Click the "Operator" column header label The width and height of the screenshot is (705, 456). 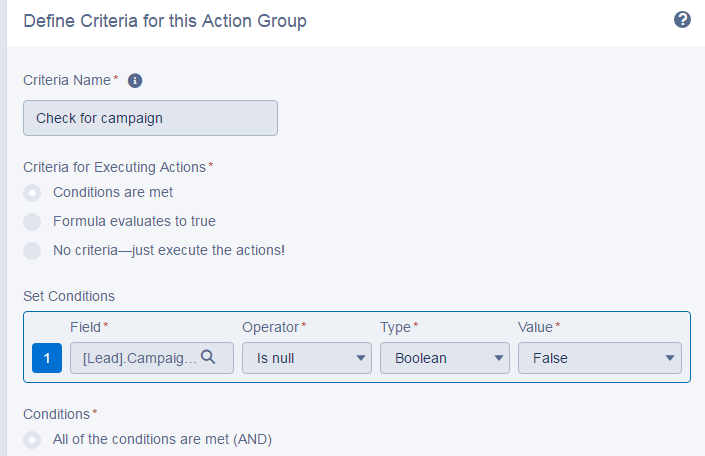[271, 327]
